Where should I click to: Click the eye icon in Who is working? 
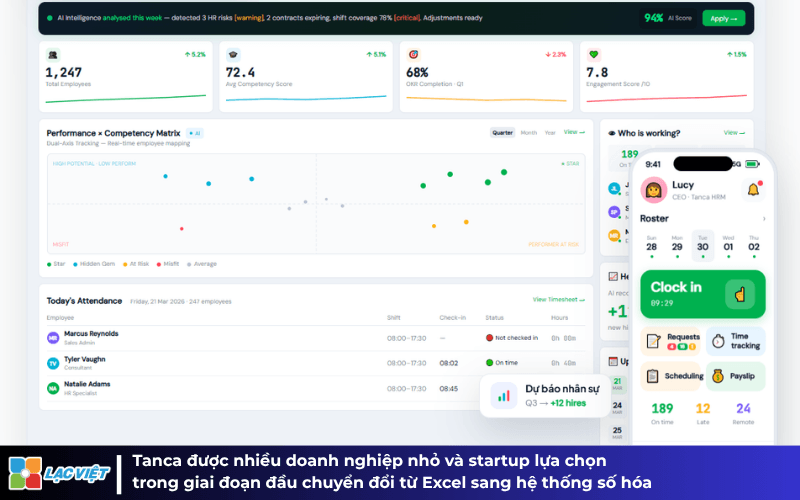[611, 133]
